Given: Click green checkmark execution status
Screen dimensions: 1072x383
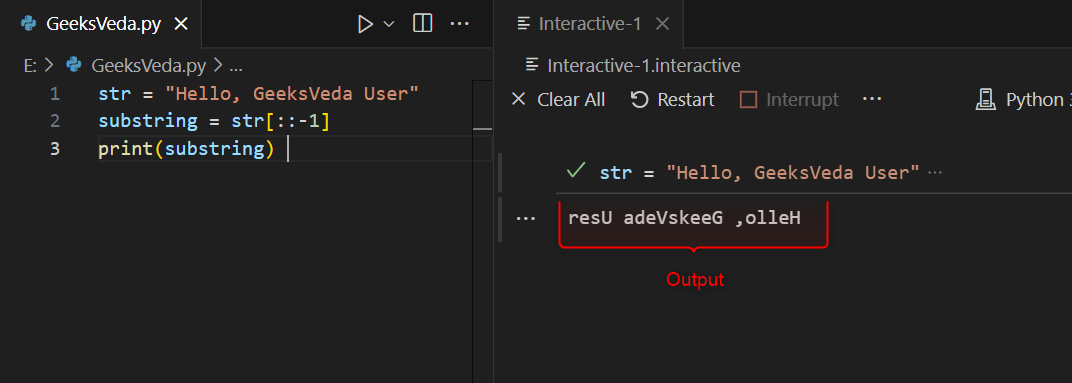Looking at the screenshot, I should [576, 171].
